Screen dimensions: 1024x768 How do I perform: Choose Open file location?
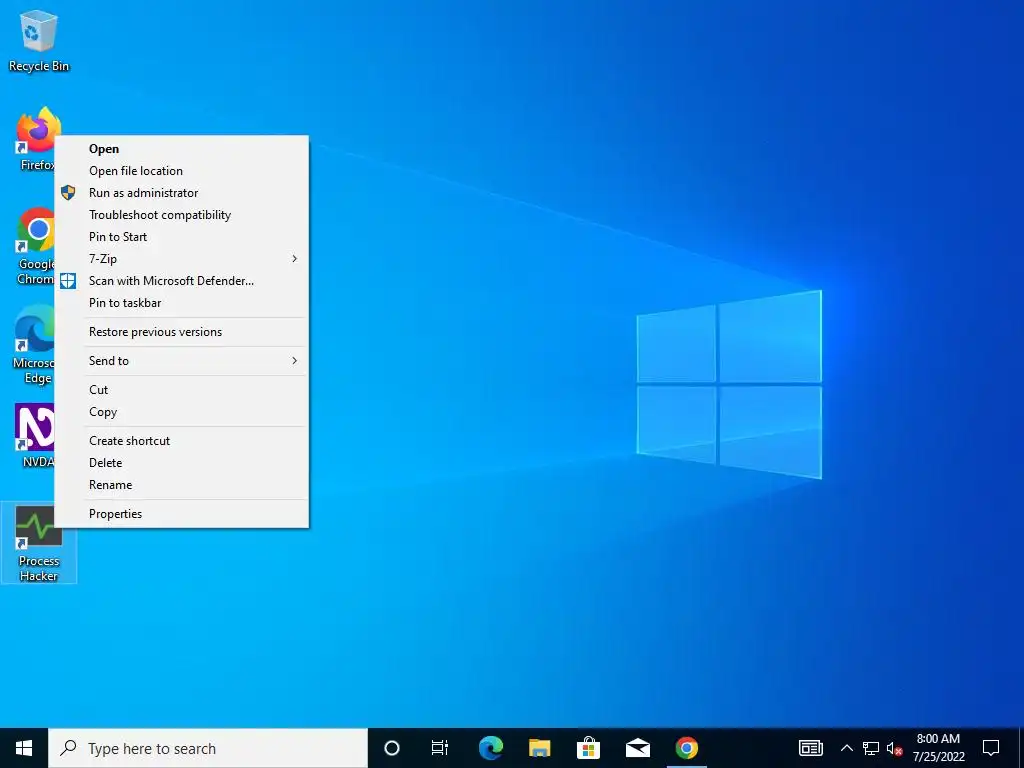pyautogui.click(x=182, y=171)
